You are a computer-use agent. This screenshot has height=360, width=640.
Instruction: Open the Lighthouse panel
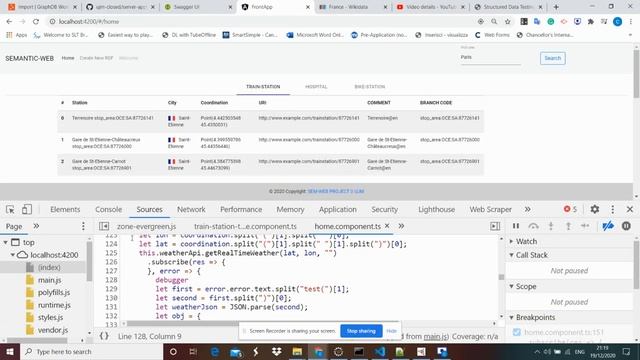pyautogui.click(x=436, y=209)
